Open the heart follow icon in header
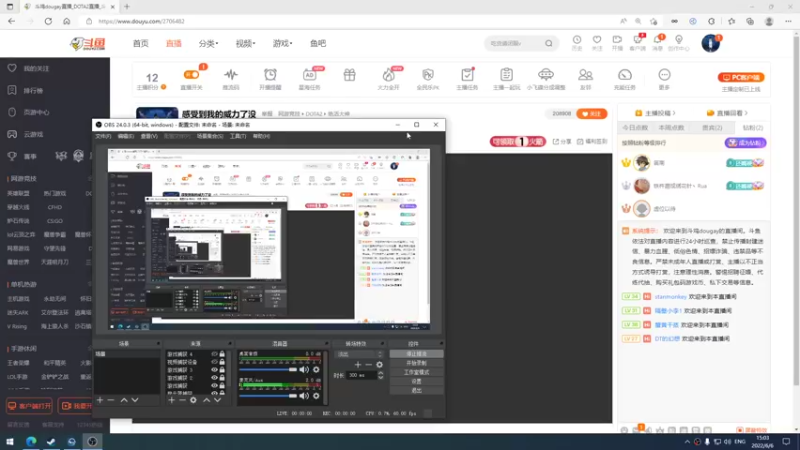The width and height of the screenshot is (800, 450). click(x=596, y=40)
